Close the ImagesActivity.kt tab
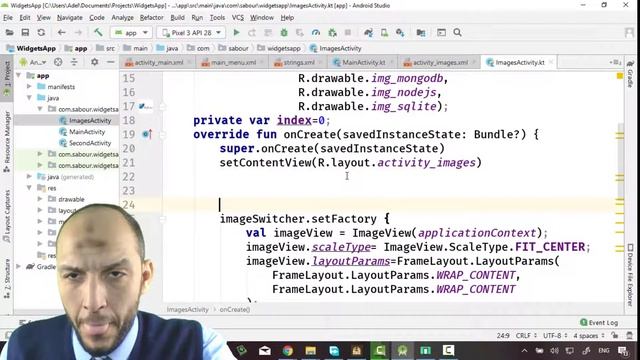 pyautogui.click(x=551, y=62)
